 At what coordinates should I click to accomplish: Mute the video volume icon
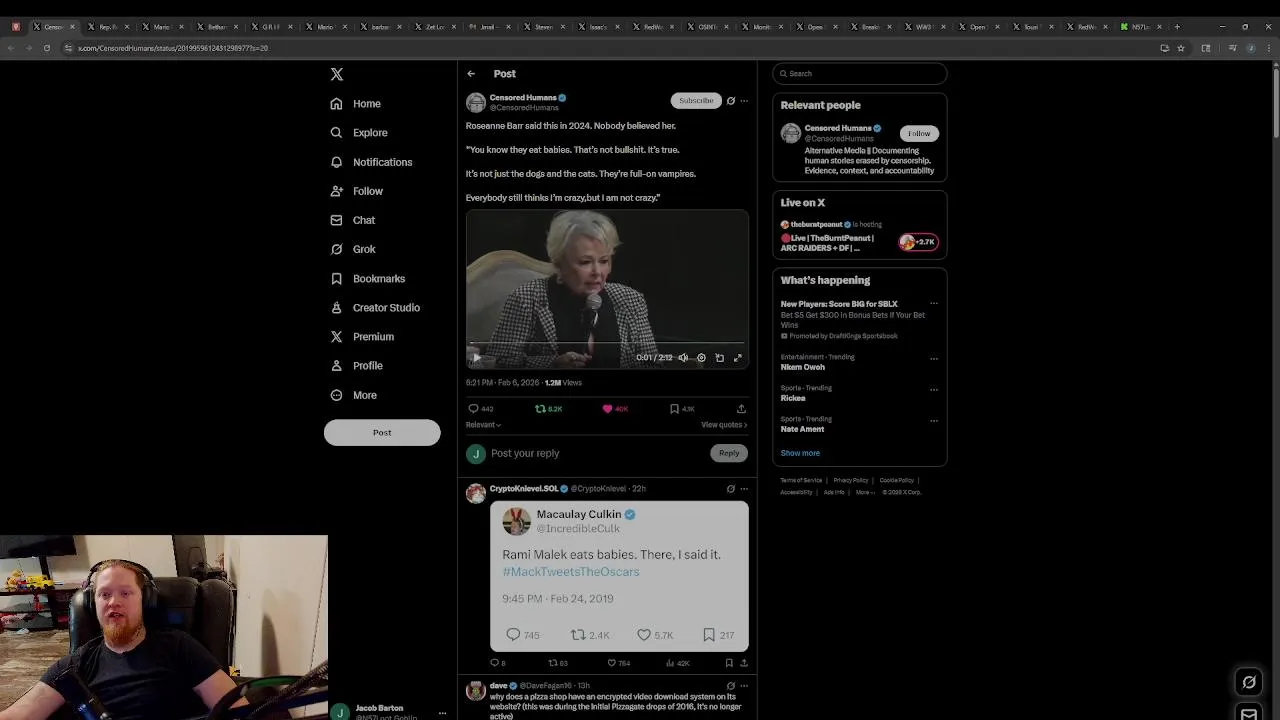click(x=683, y=358)
